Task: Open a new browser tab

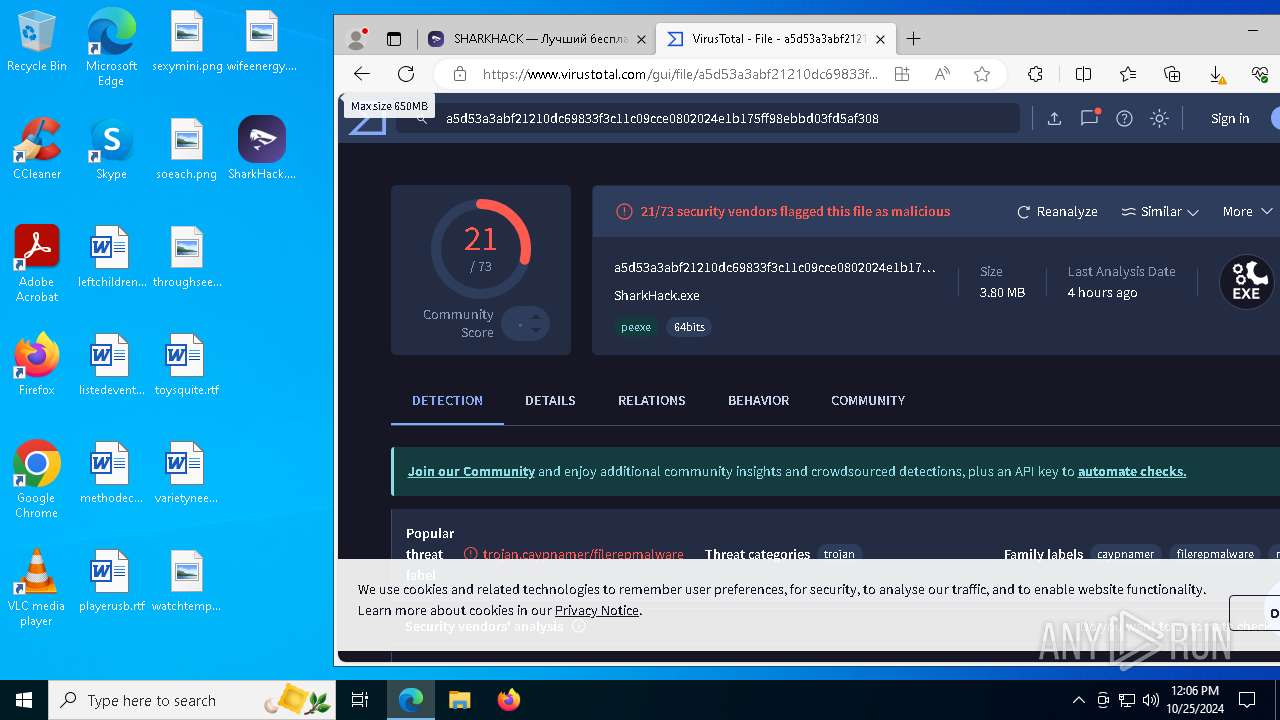Action: 913,39
